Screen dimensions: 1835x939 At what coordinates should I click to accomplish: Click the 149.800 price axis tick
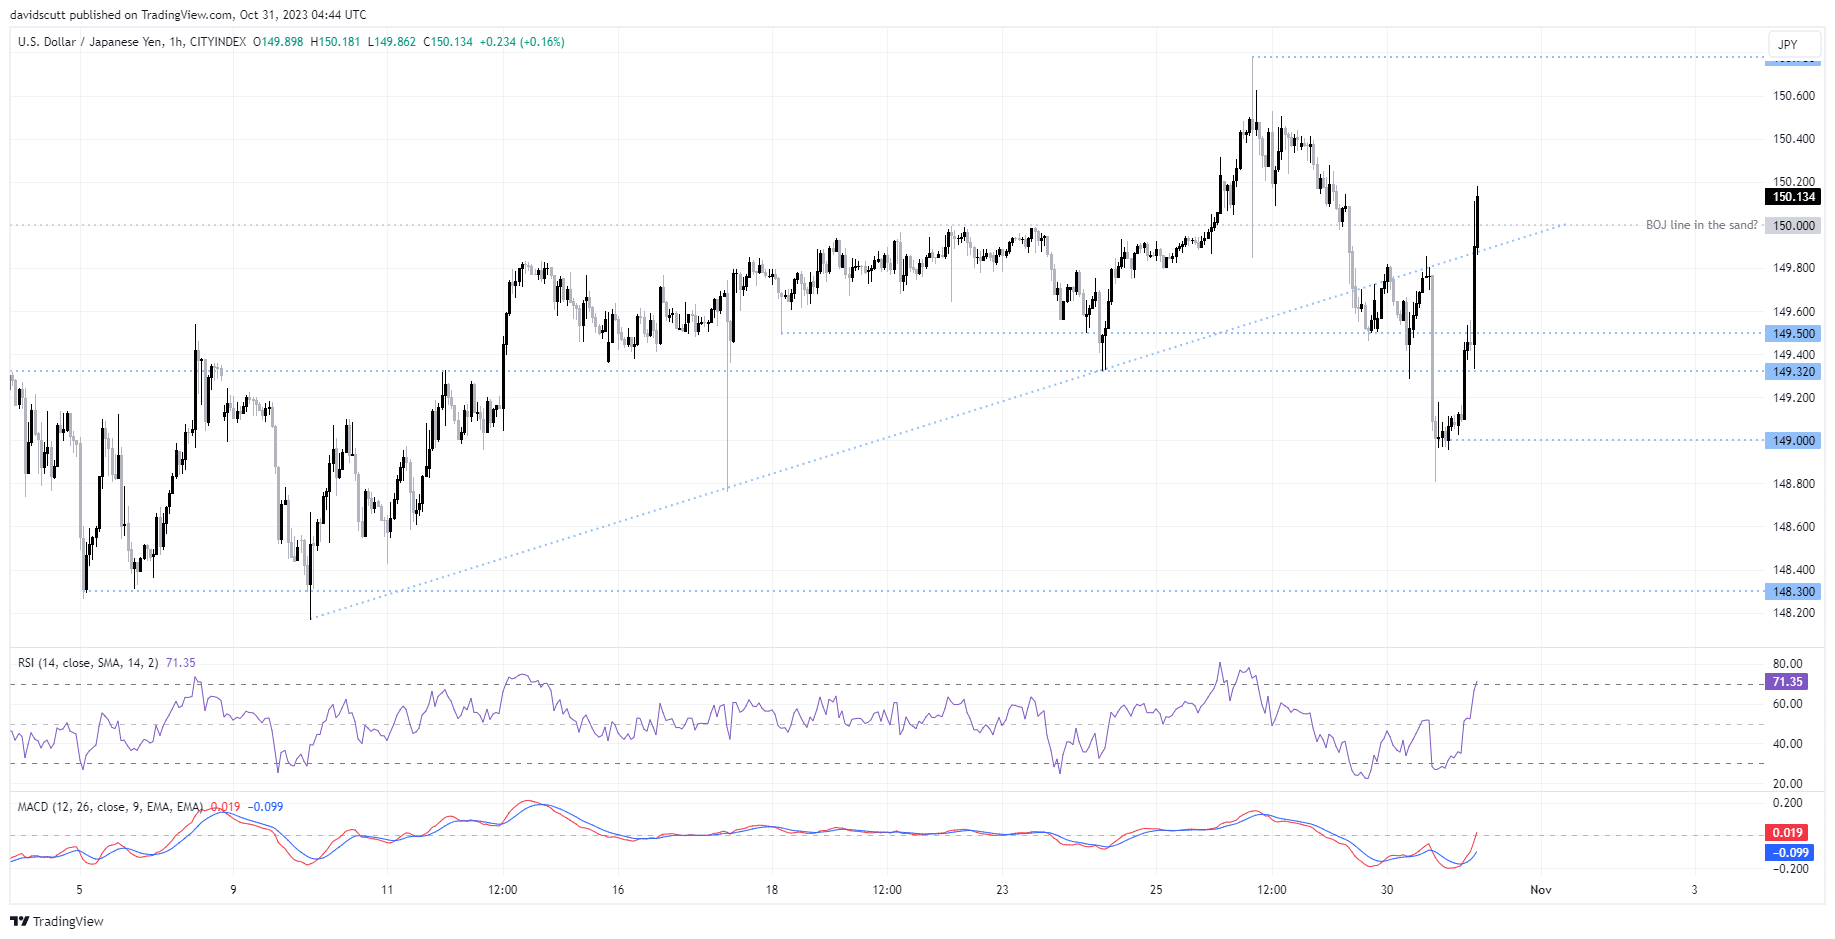[1794, 268]
